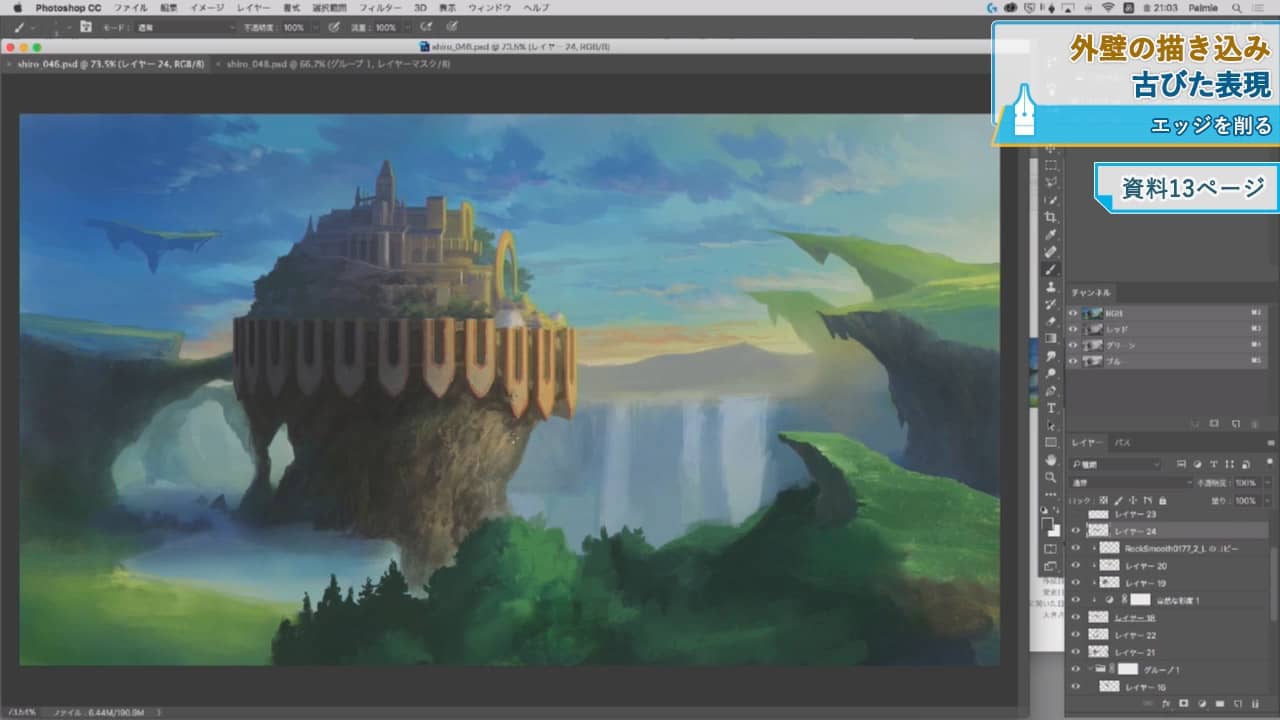Open the layer blend mode dropdown
This screenshot has height=720, width=1280.
1130,482
